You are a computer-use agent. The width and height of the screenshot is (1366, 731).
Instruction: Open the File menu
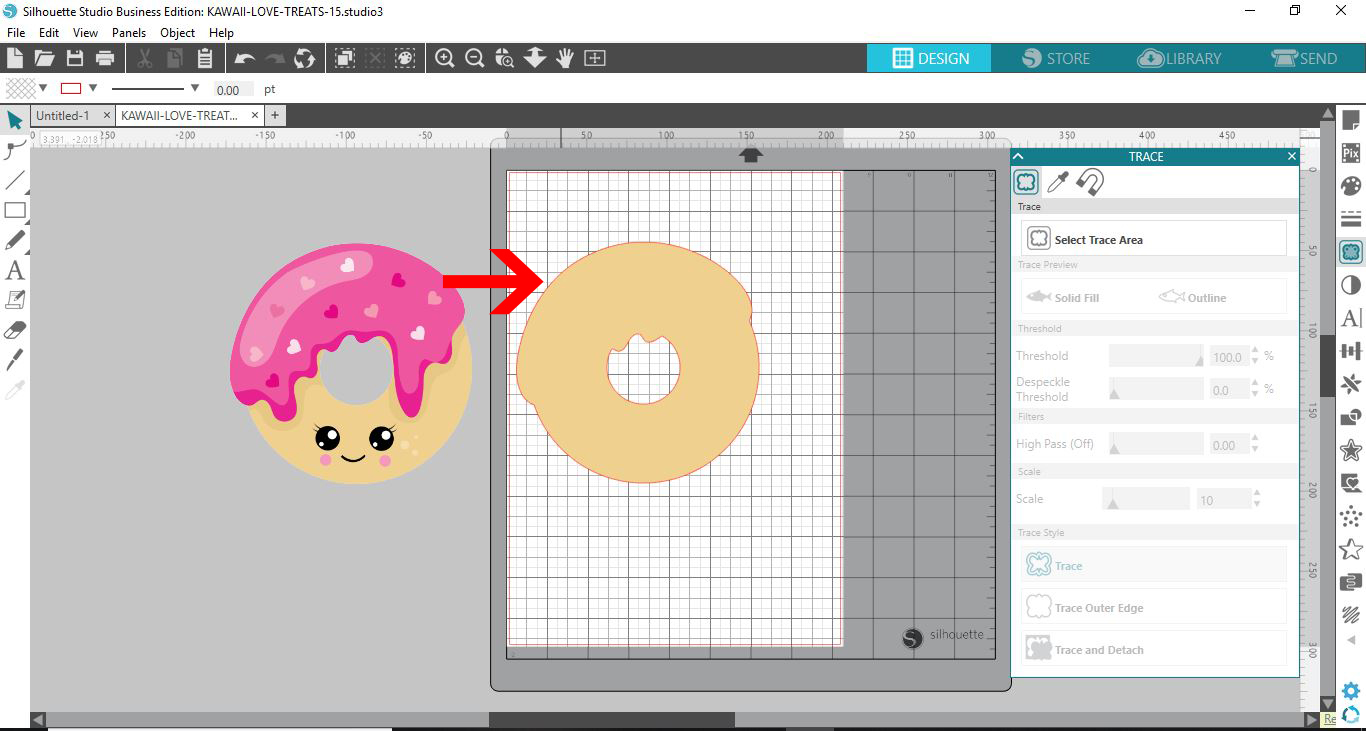click(x=16, y=33)
